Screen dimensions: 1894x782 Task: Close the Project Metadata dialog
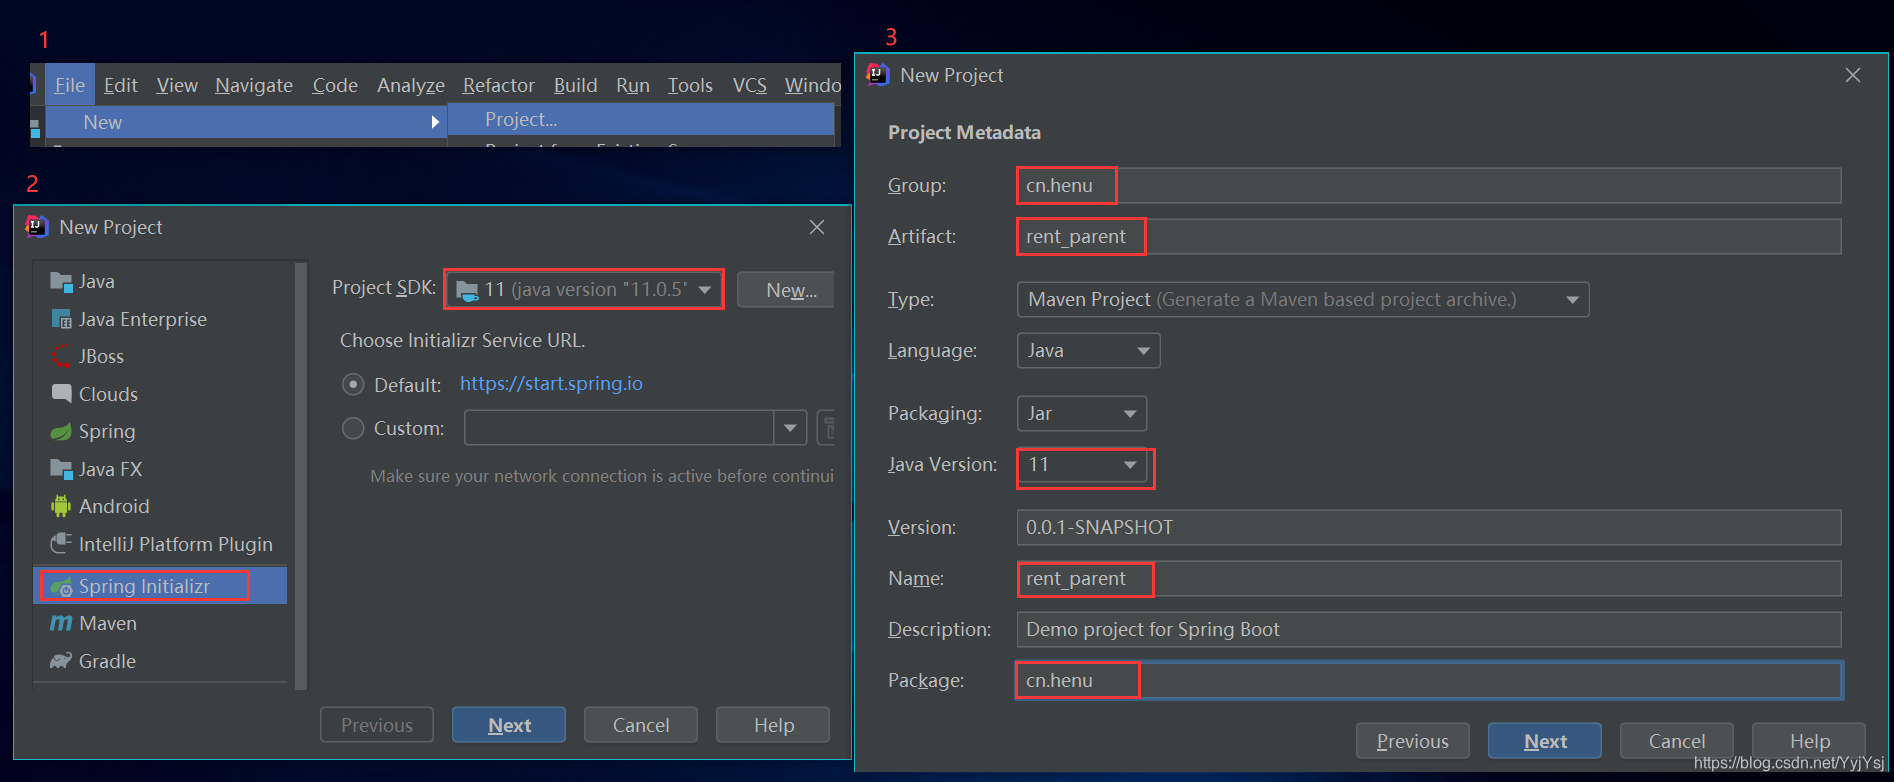1853,75
